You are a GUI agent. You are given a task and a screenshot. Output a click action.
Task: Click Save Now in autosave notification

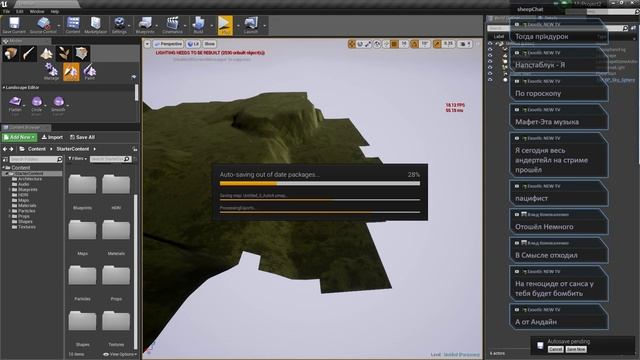576,349
